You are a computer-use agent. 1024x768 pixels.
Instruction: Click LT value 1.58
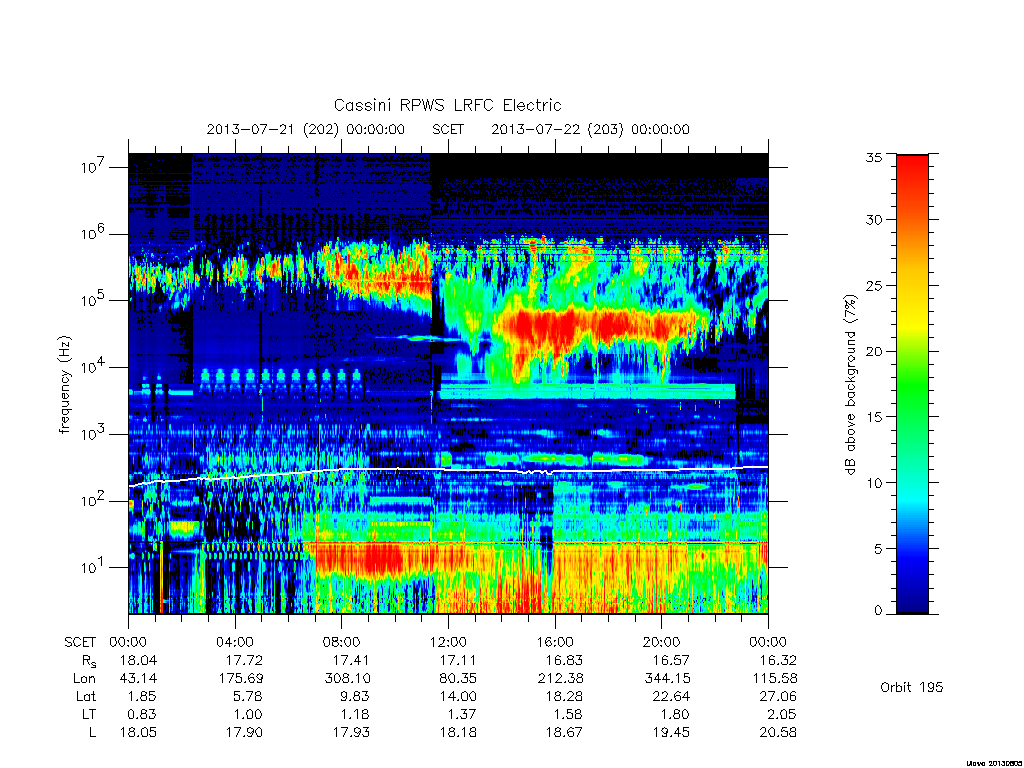(568, 714)
